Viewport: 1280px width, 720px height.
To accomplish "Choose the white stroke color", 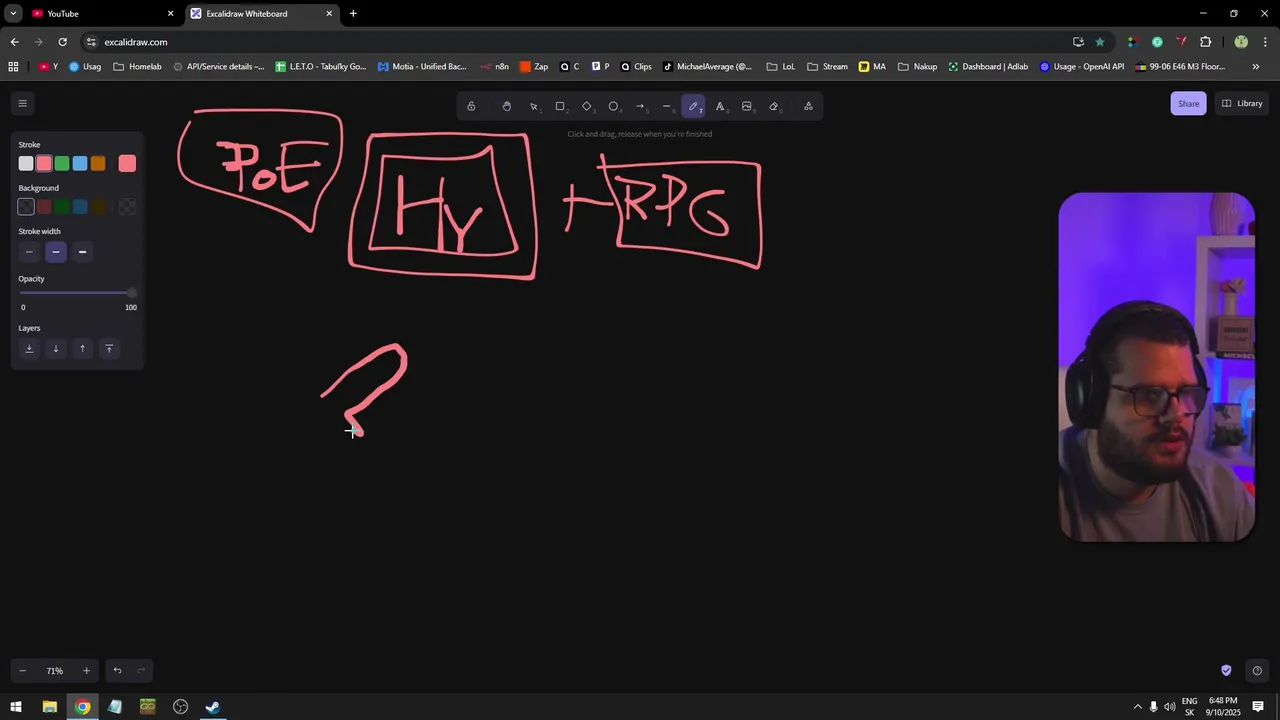I will coord(26,163).
